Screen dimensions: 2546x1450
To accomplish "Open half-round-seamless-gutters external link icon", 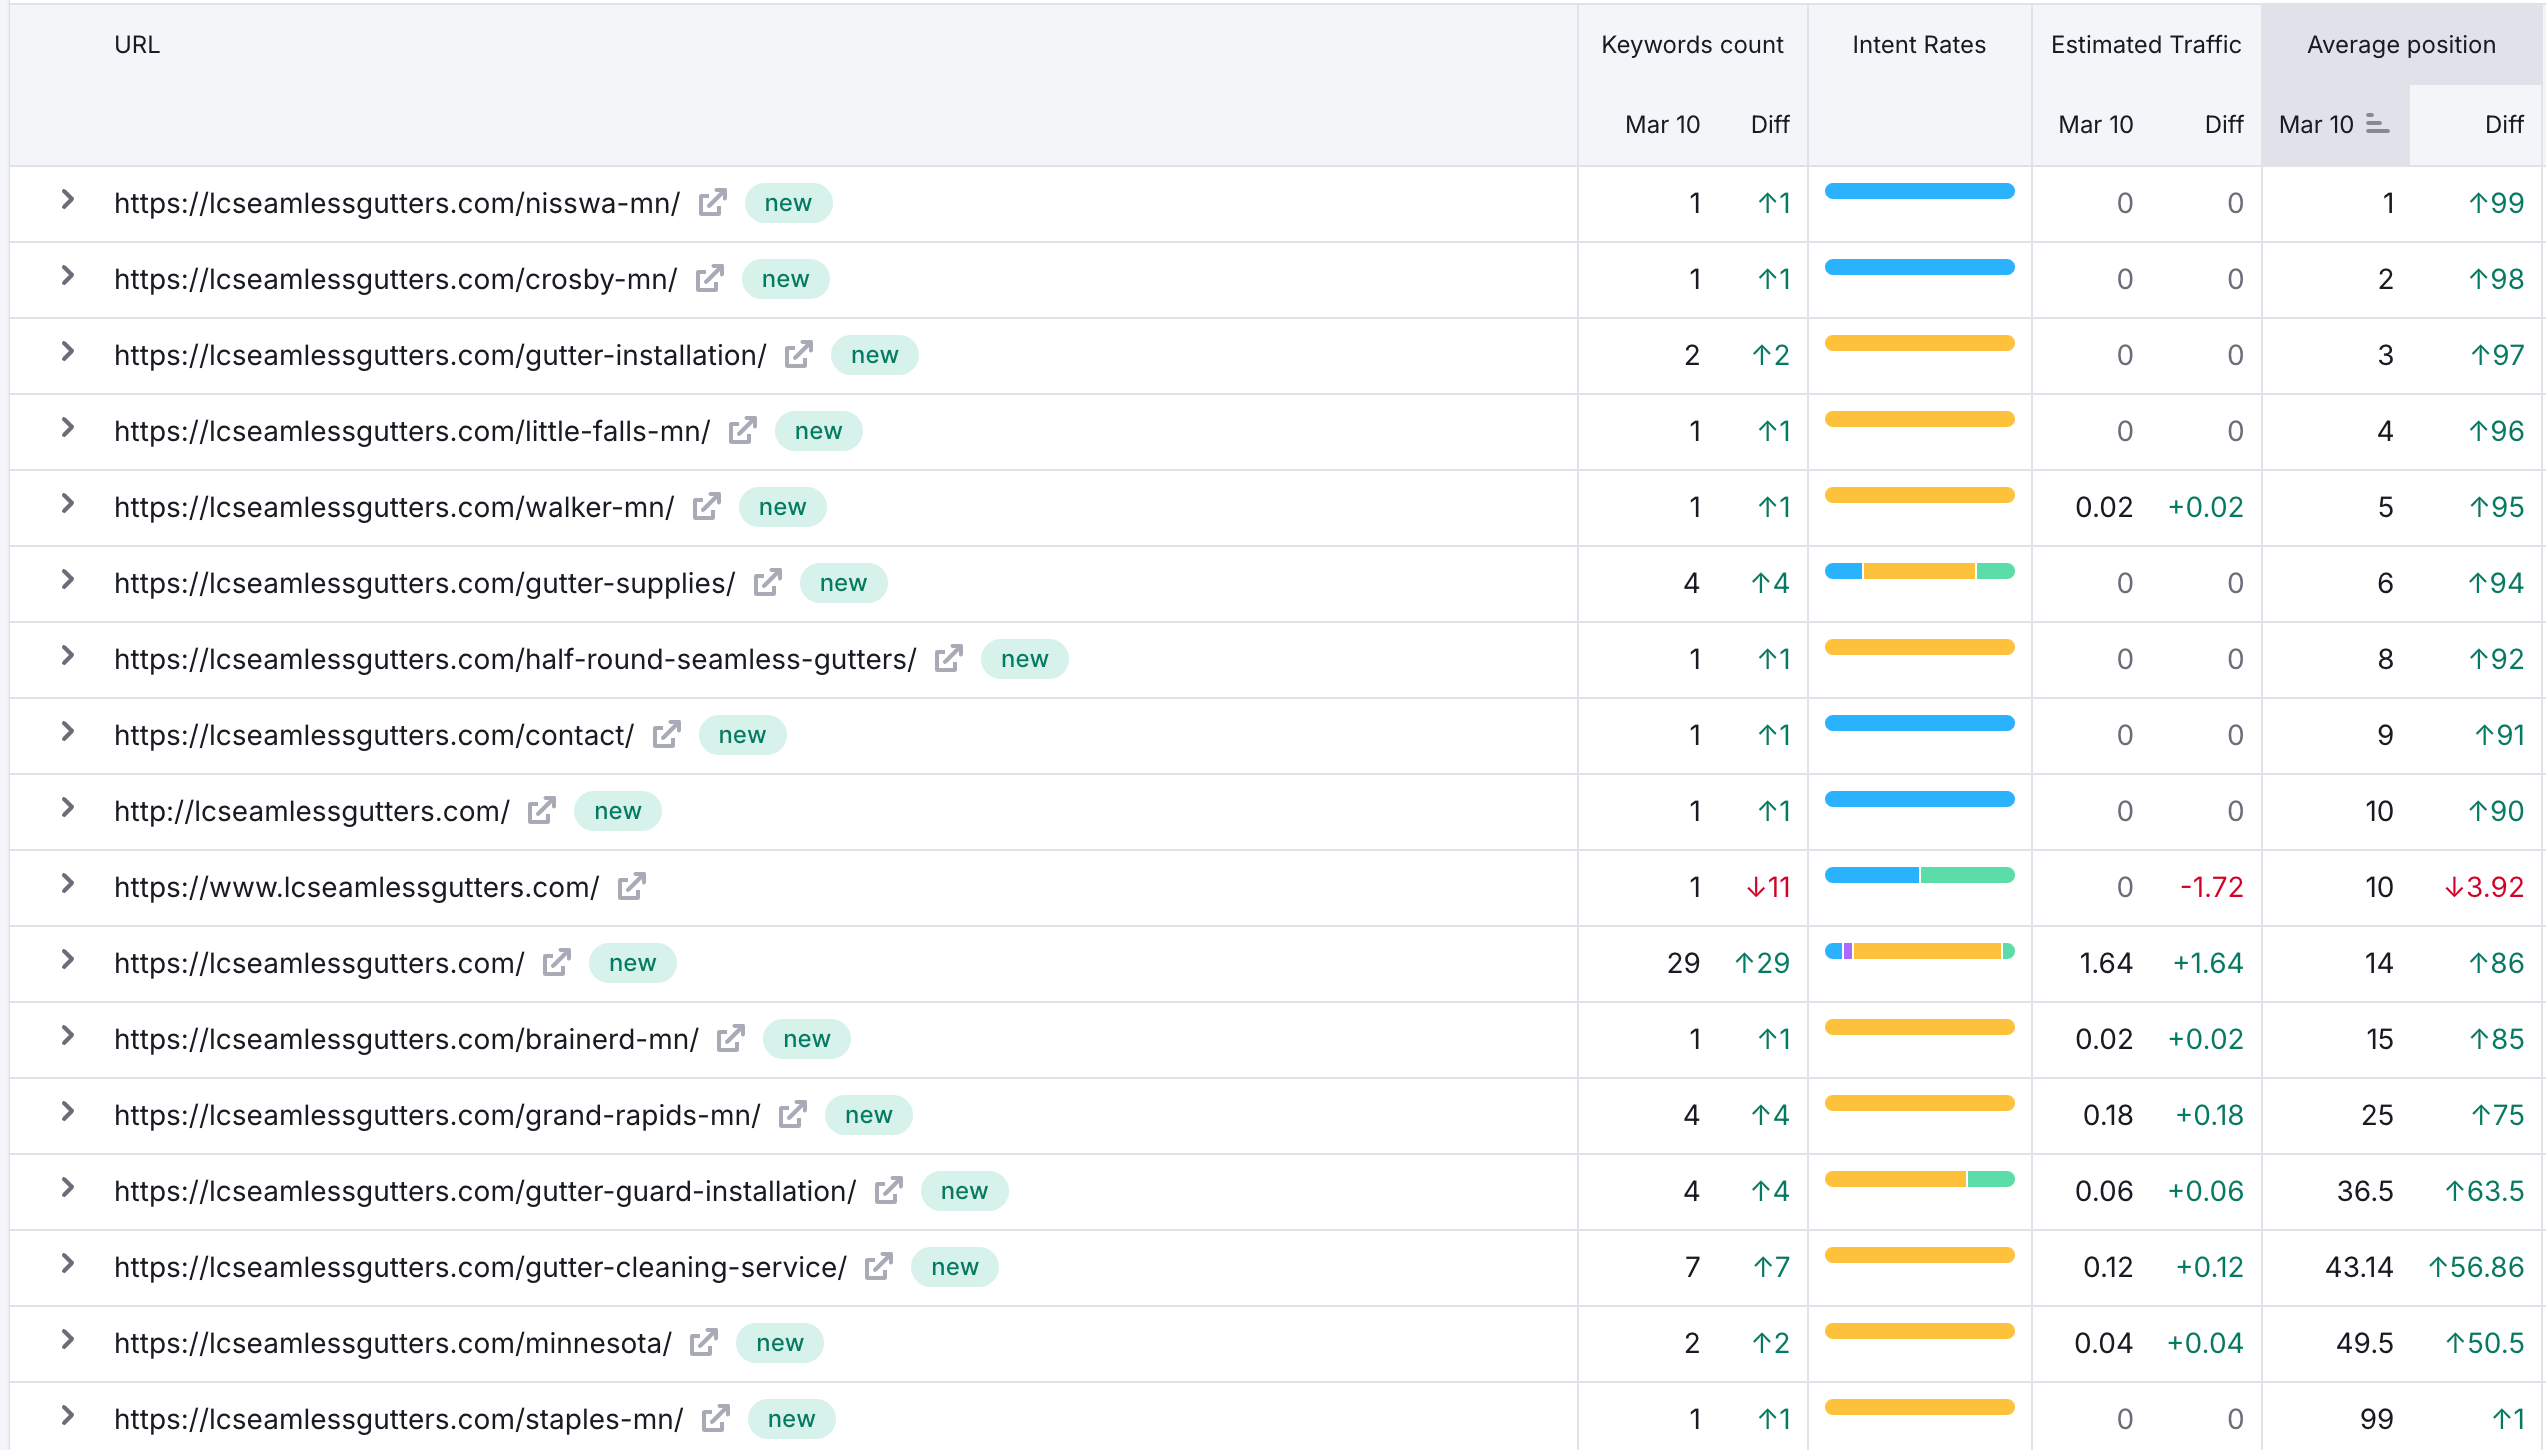I will click(948, 659).
